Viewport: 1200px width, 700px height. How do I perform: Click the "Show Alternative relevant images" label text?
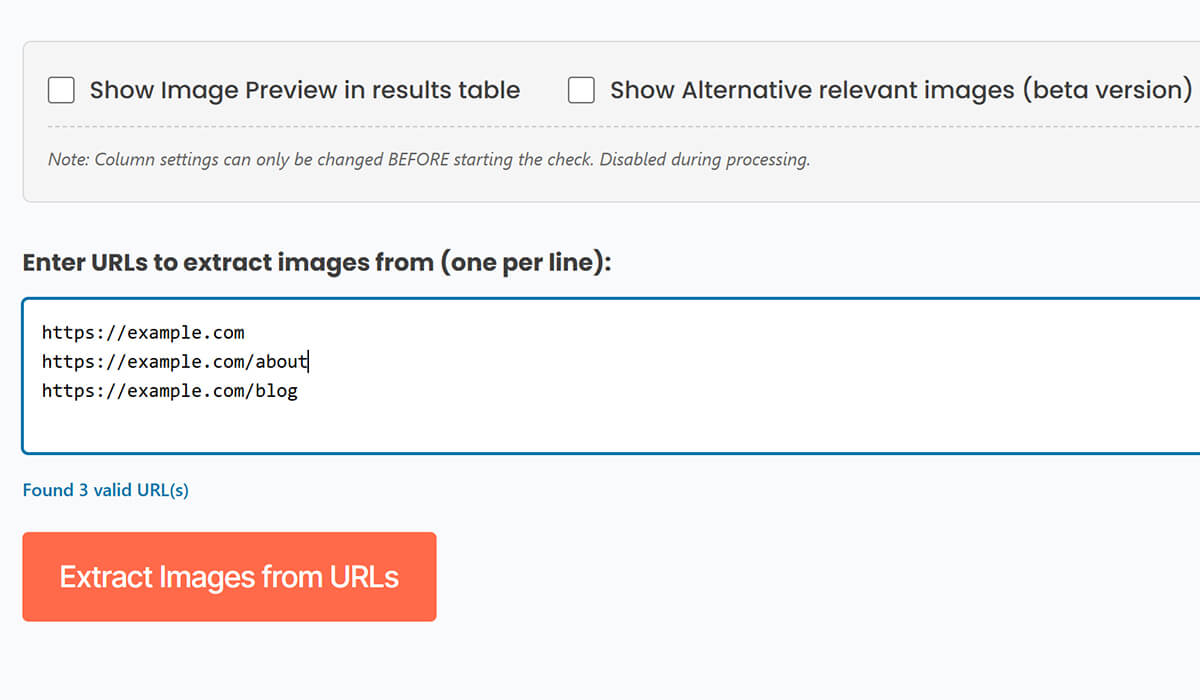pyautogui.click(x=812, y=91)
